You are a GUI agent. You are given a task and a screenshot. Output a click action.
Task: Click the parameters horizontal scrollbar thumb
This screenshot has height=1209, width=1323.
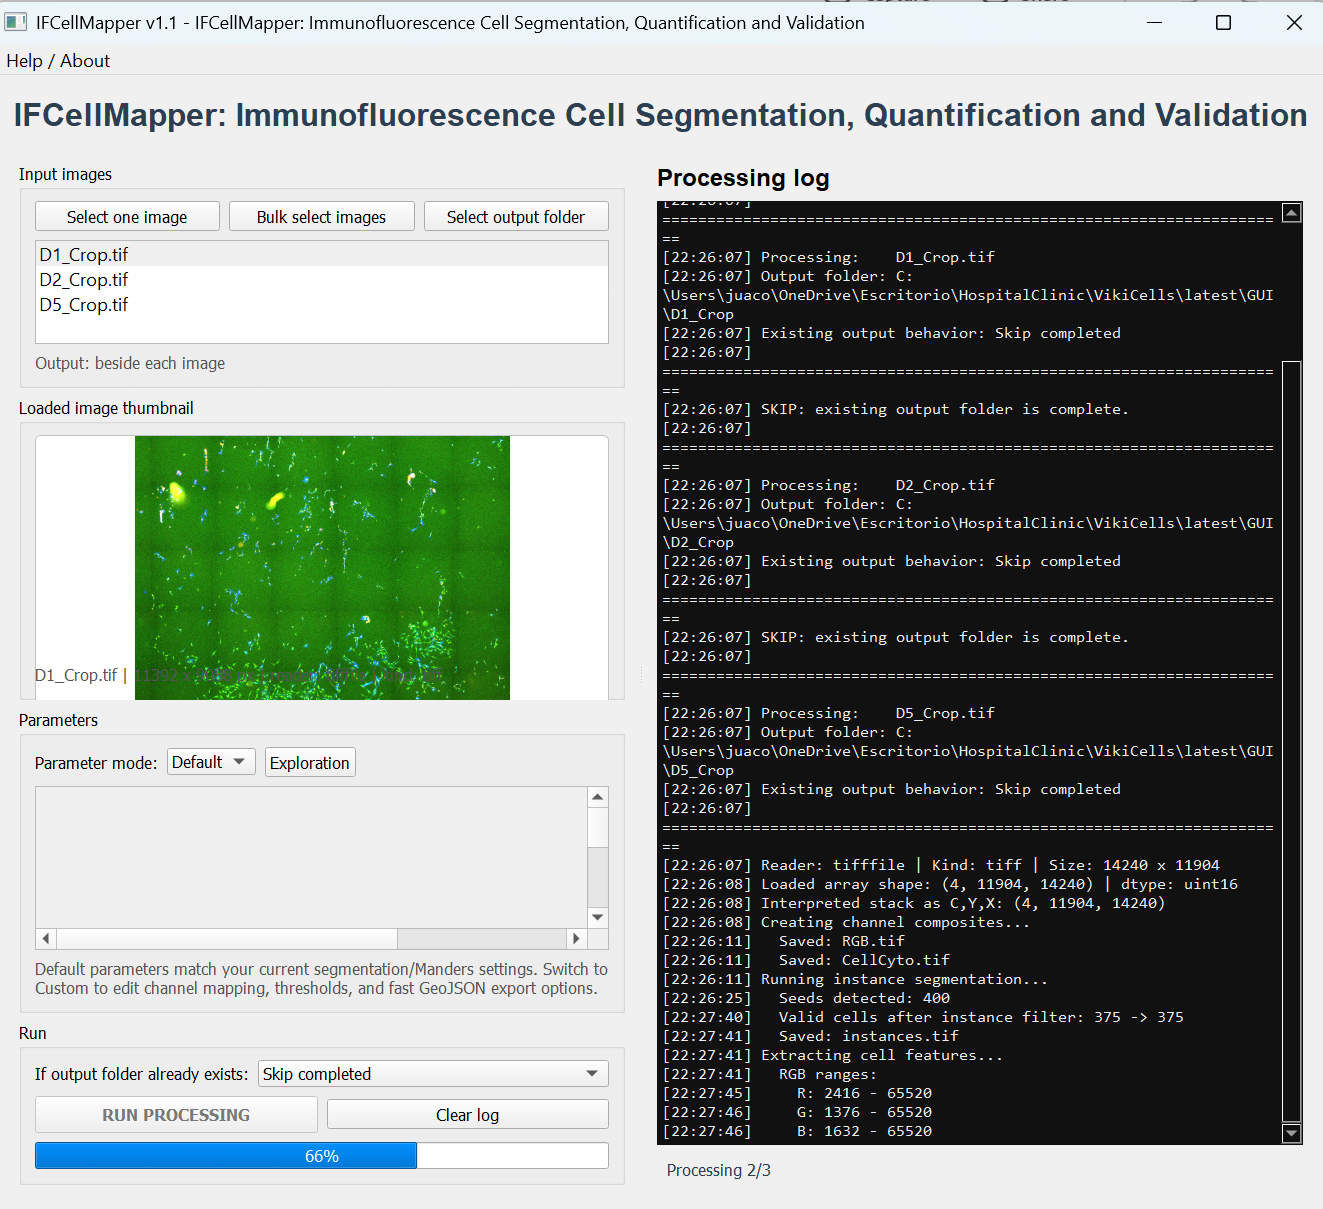point(227,939)
